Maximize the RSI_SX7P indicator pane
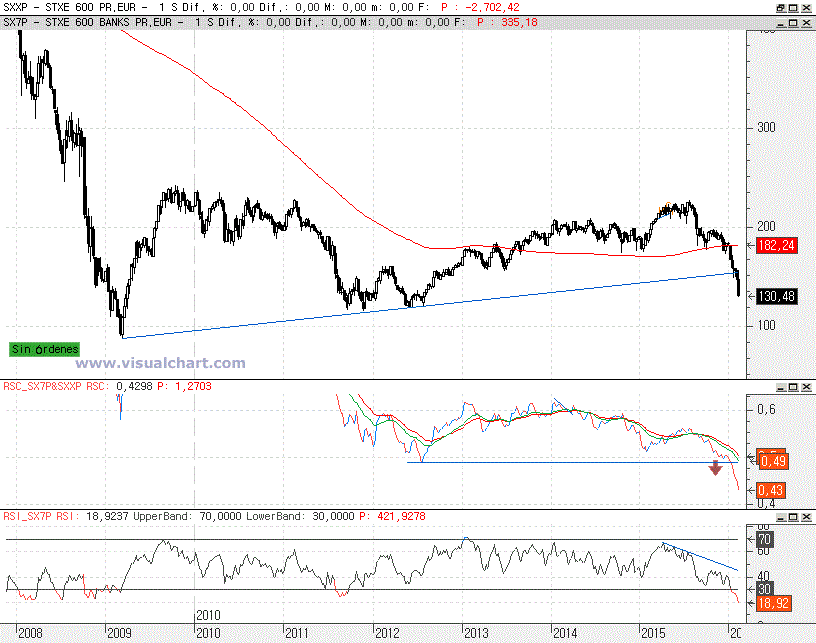The image size is (816, 643). [793, 517]
